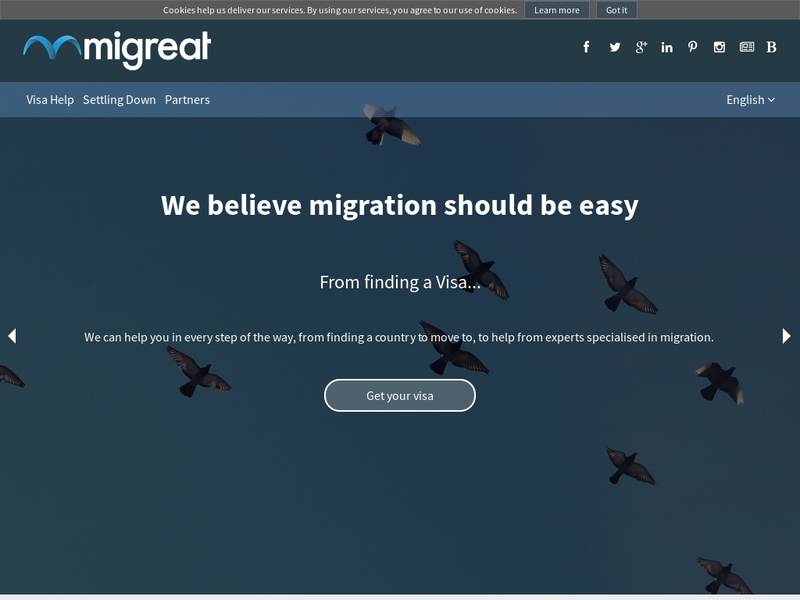Open the Twitter bird icon
Image resolution: width=800 pixels, height=600 pixels.
click(x=615, y=47)
